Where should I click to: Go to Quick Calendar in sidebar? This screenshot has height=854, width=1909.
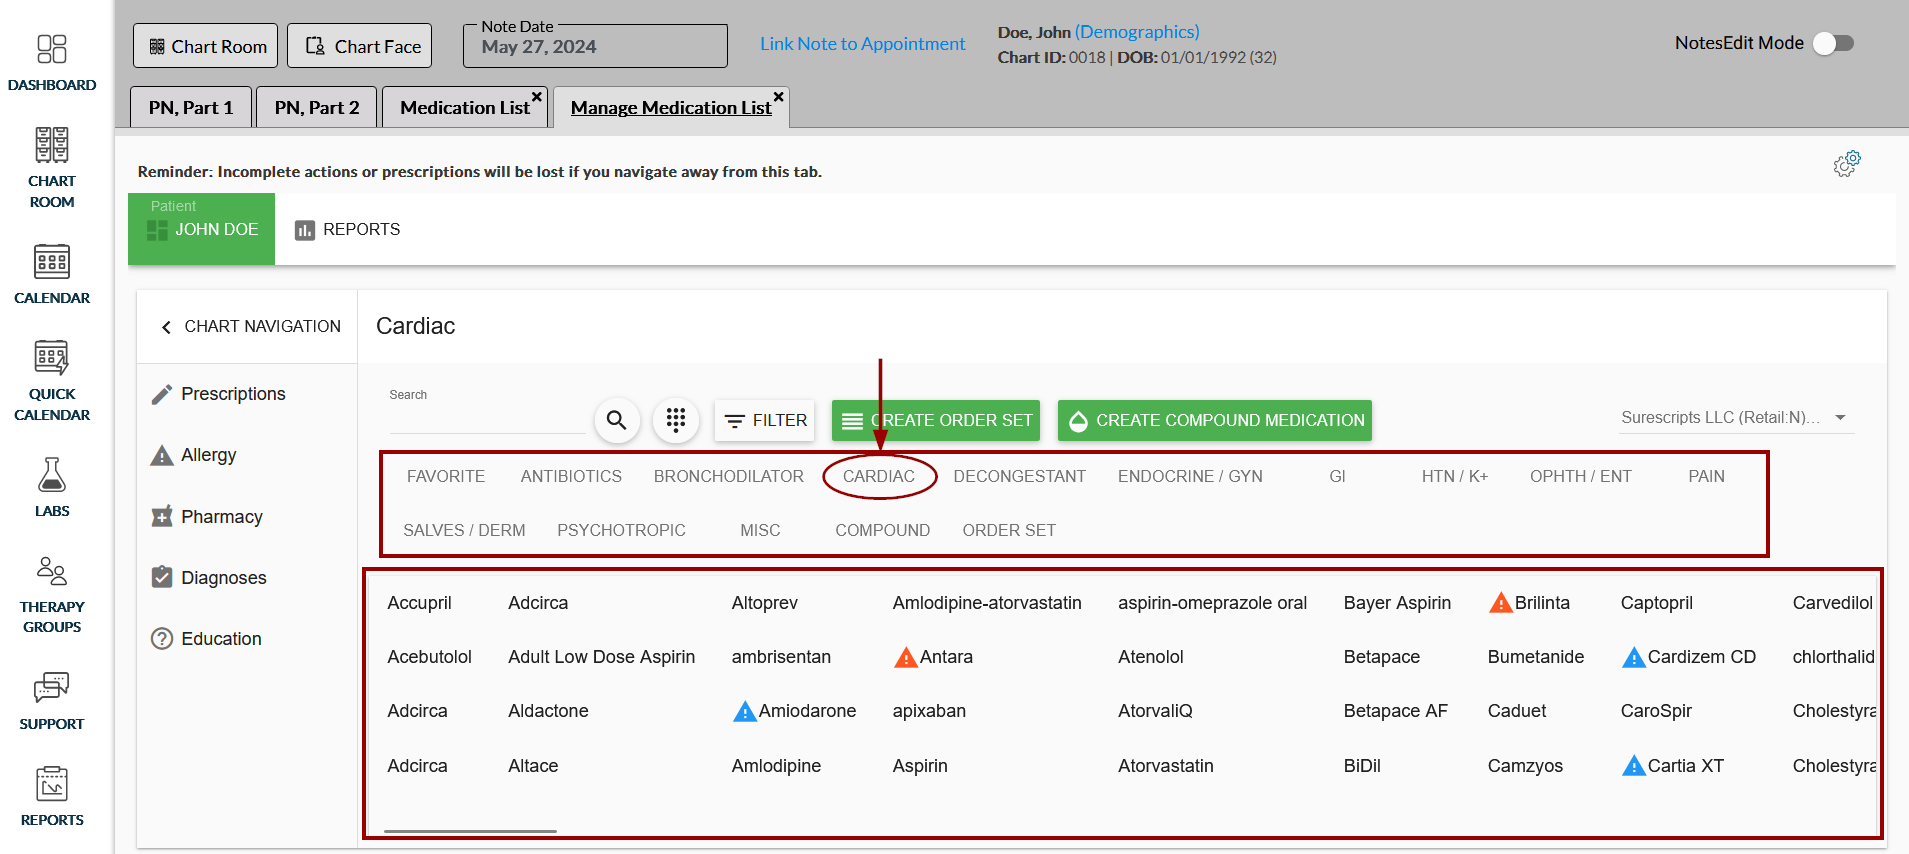(52, 381)
